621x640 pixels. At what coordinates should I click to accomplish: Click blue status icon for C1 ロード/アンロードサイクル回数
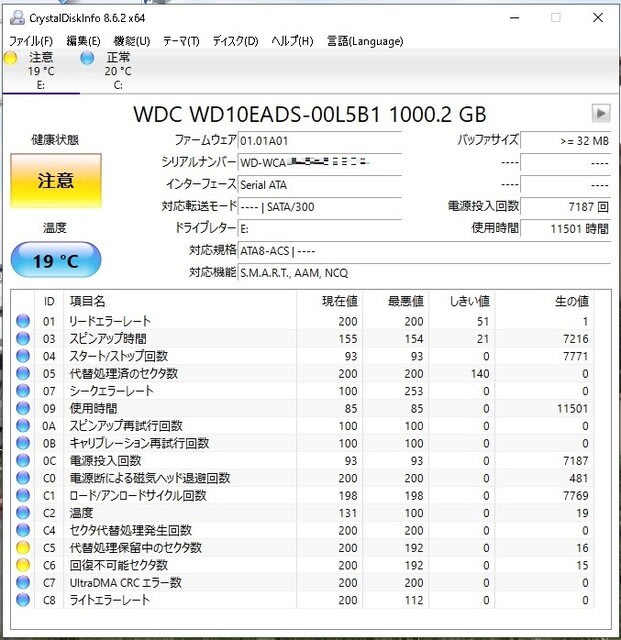coord(23,495)
